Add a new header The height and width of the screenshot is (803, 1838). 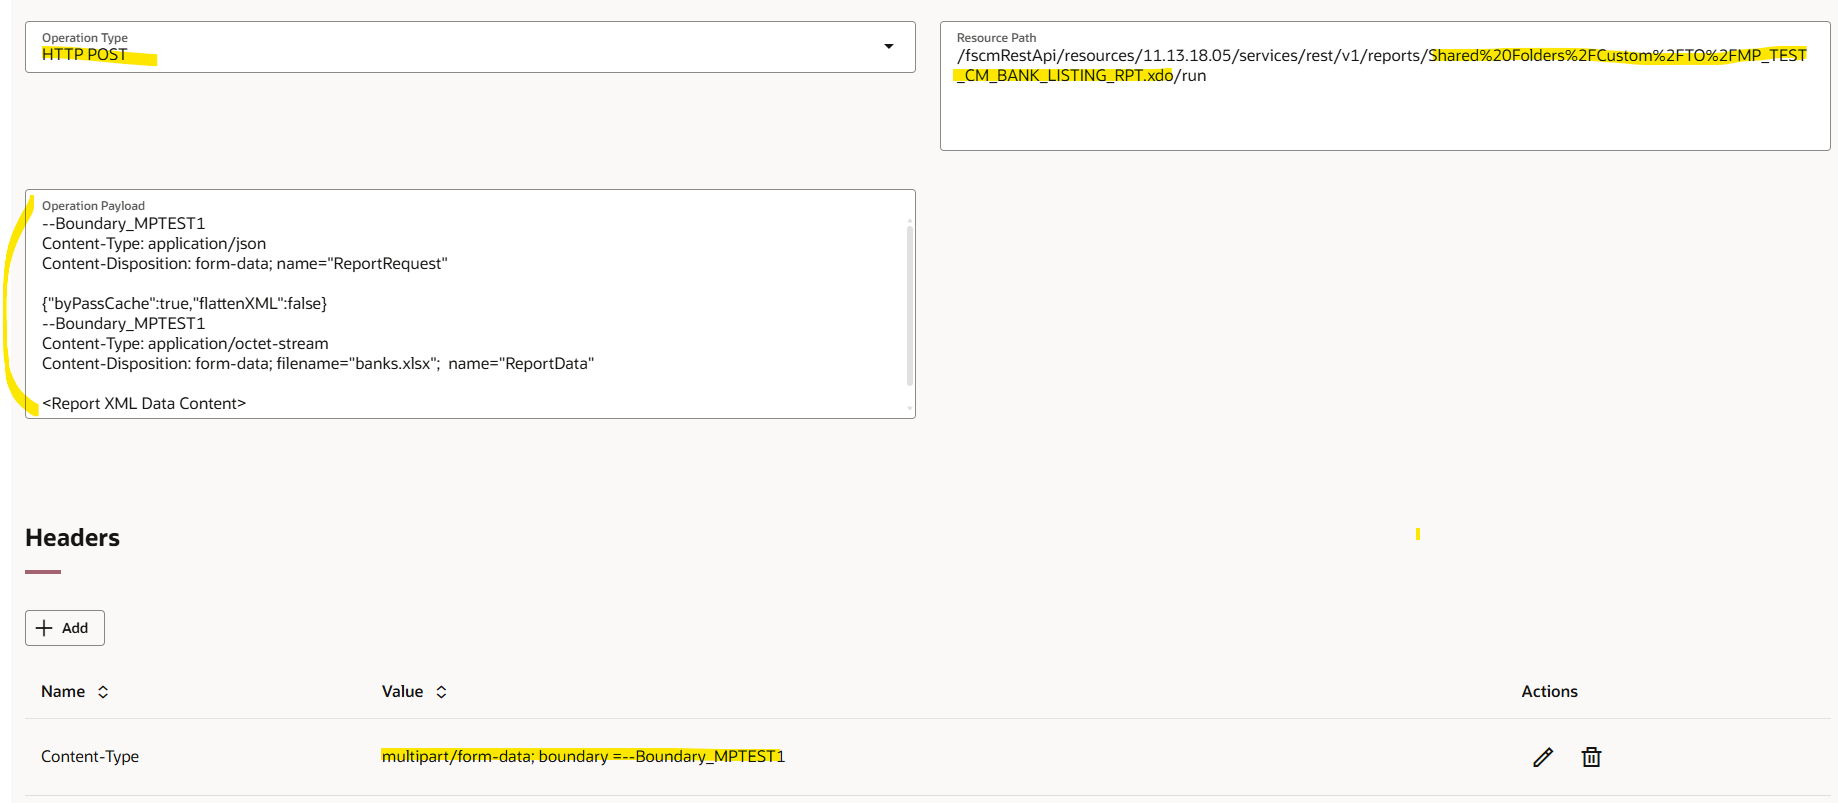coord(65,628)
